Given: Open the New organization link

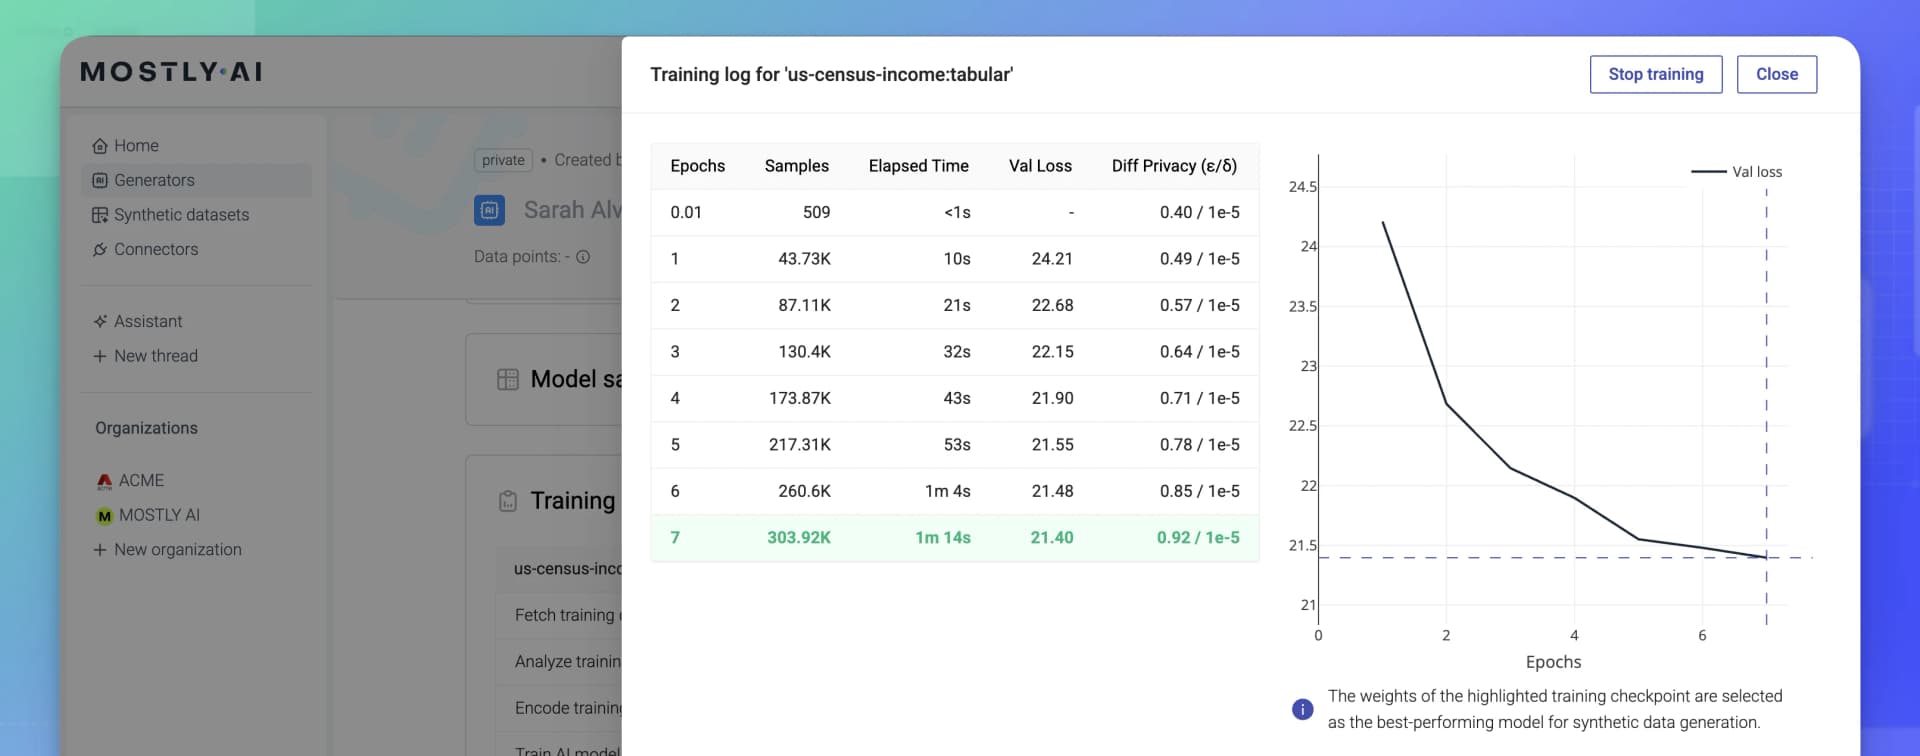Looking at the screenshot, I should [x=177, y=550].
